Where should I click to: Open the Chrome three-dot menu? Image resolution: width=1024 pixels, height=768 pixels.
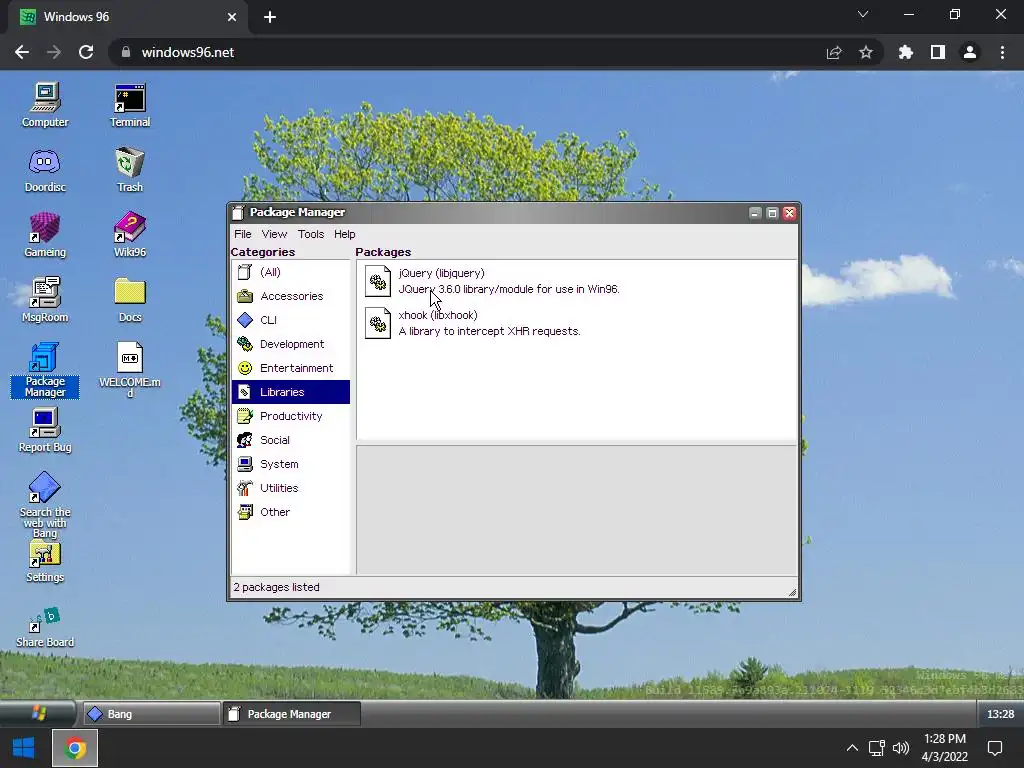pyautogui.click(x=1002, y=52)
